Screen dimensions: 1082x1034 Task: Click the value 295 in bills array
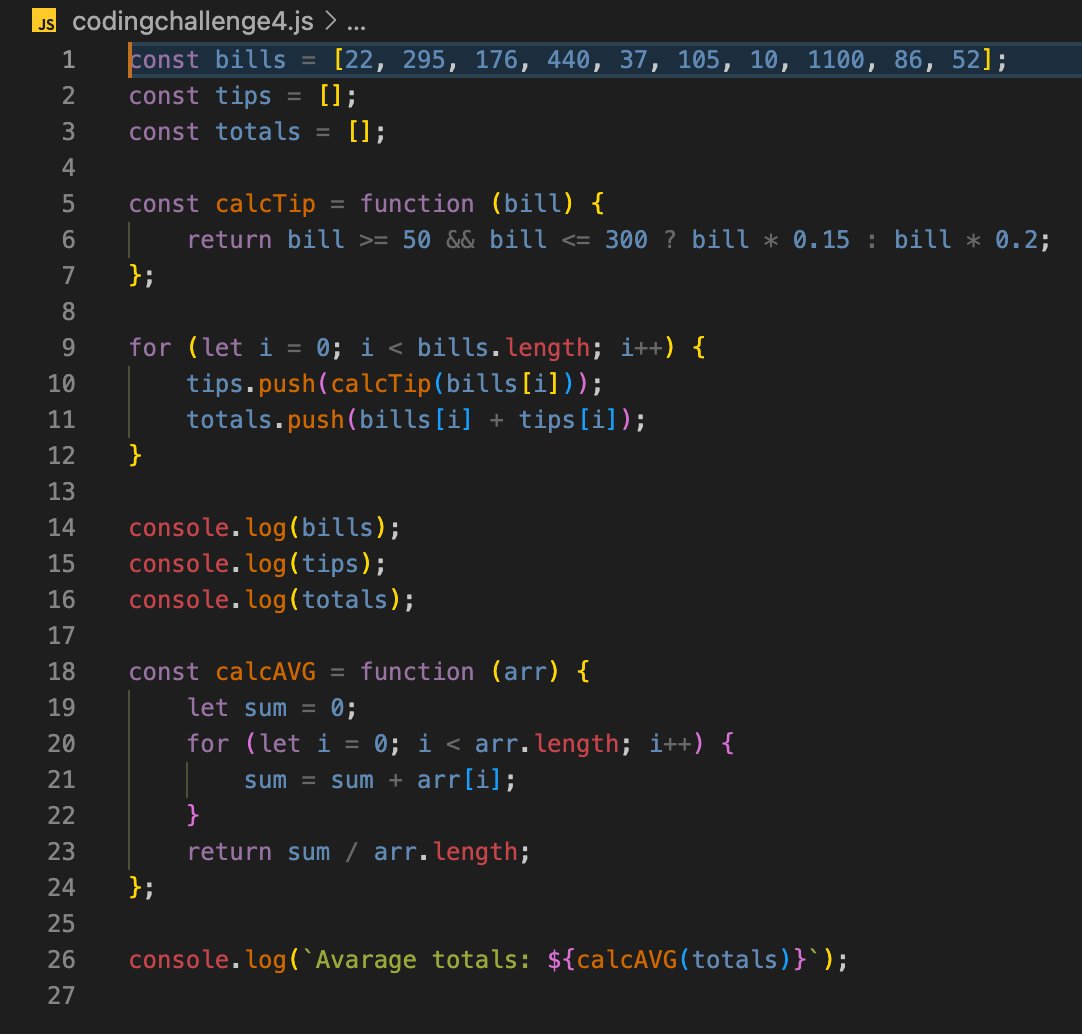(424, 59)
